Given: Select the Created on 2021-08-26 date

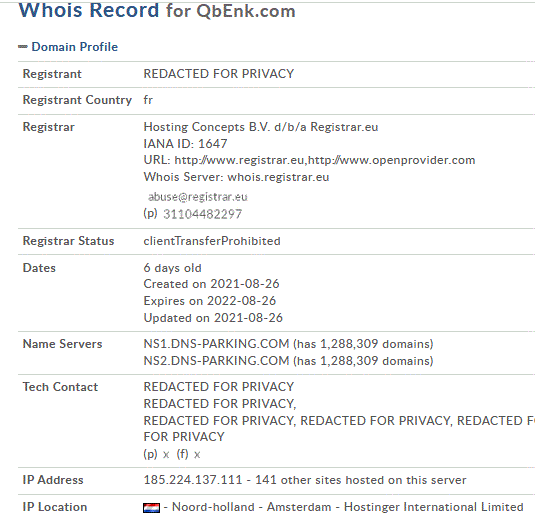Looking at the screenshot, I should tap(212, 284).
